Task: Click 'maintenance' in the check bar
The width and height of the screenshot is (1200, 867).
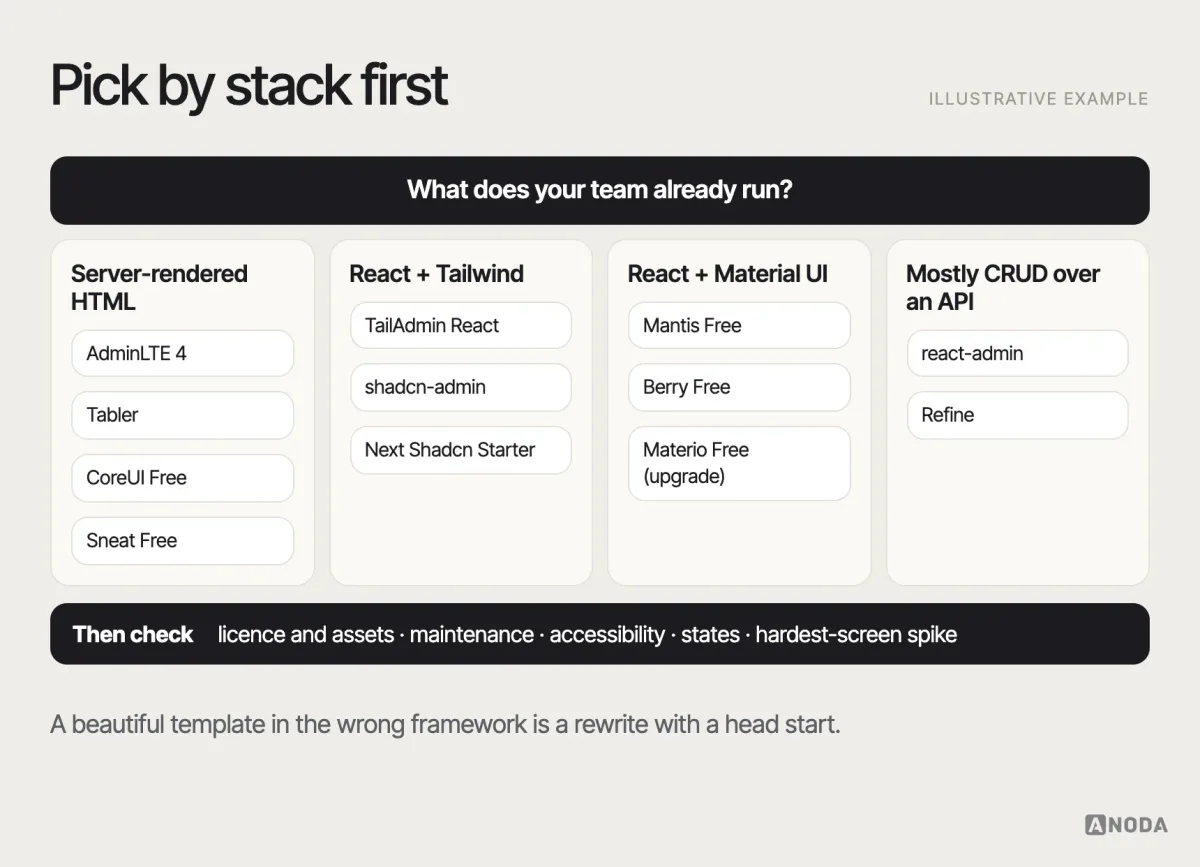Action: (x=472, y=634)
